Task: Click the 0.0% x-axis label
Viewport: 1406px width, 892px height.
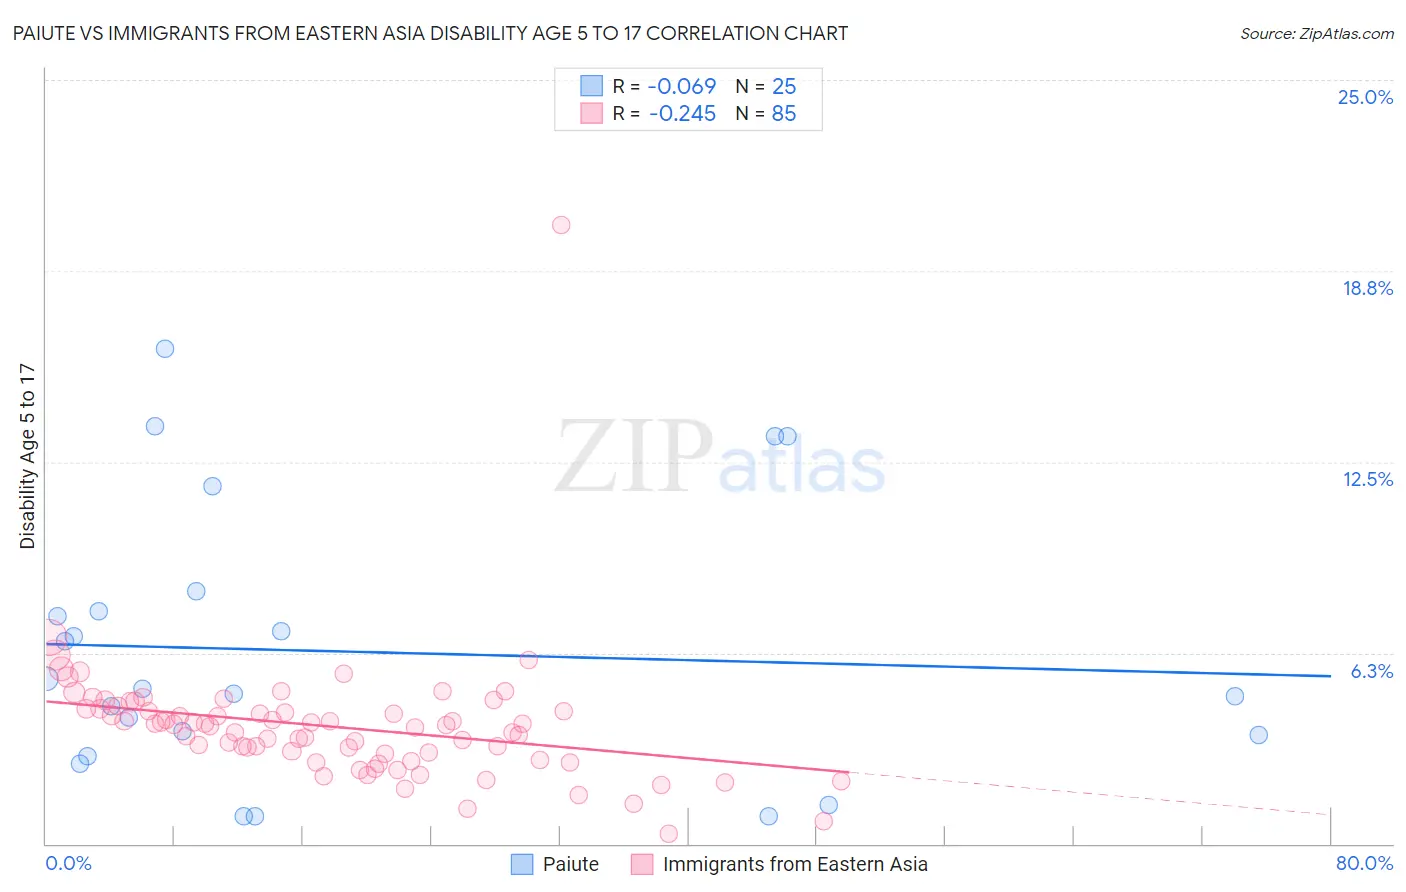Action: coord(68,863)
